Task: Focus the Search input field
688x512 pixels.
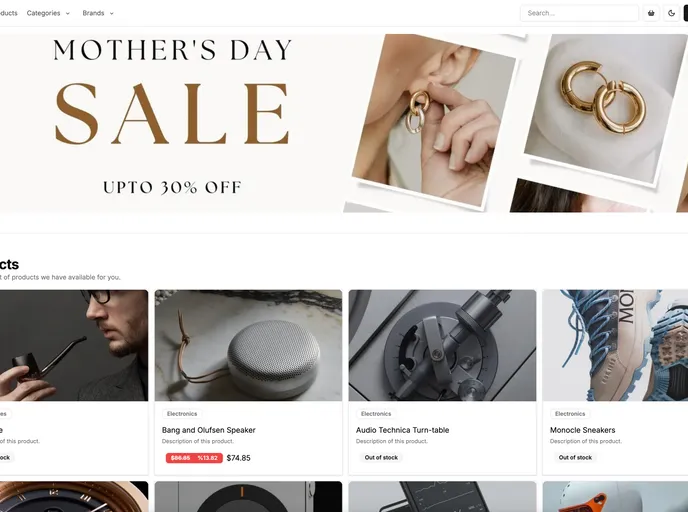Action: coord(579,13)
